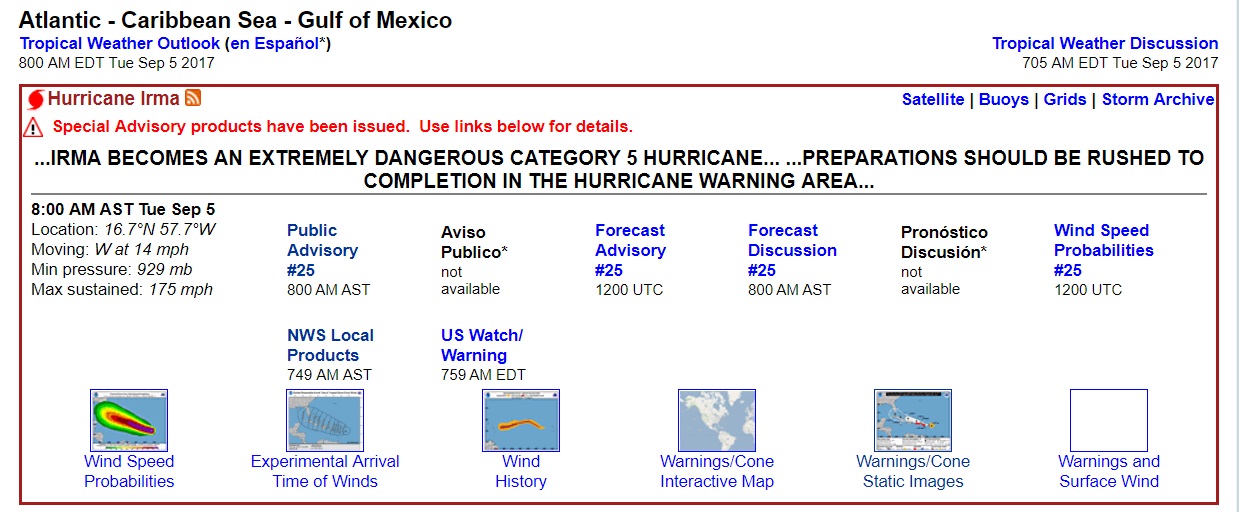
Task: Click the Pronóstico Discusión label text
Action: coord(944,242)
